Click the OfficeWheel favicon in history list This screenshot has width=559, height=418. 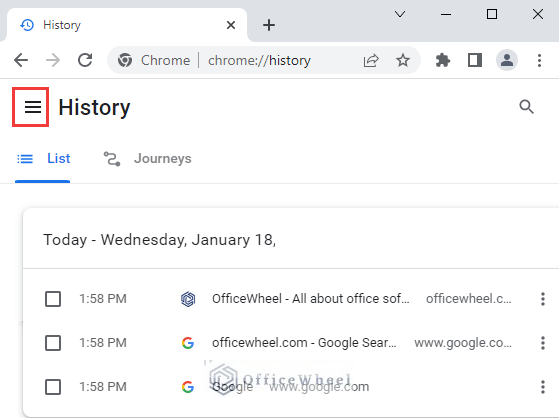(x=188, y=299)
